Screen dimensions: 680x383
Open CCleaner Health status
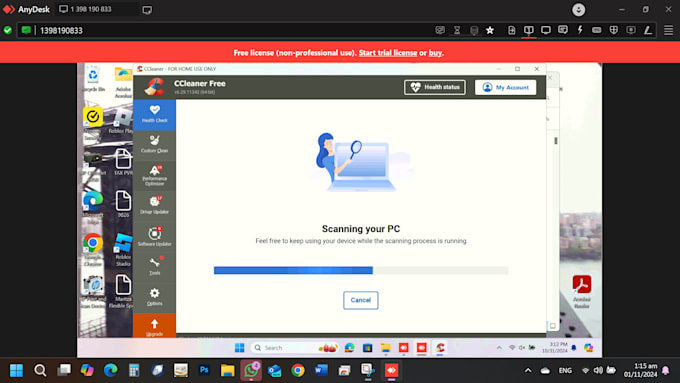pyautogui.click(x=435, y=87)
